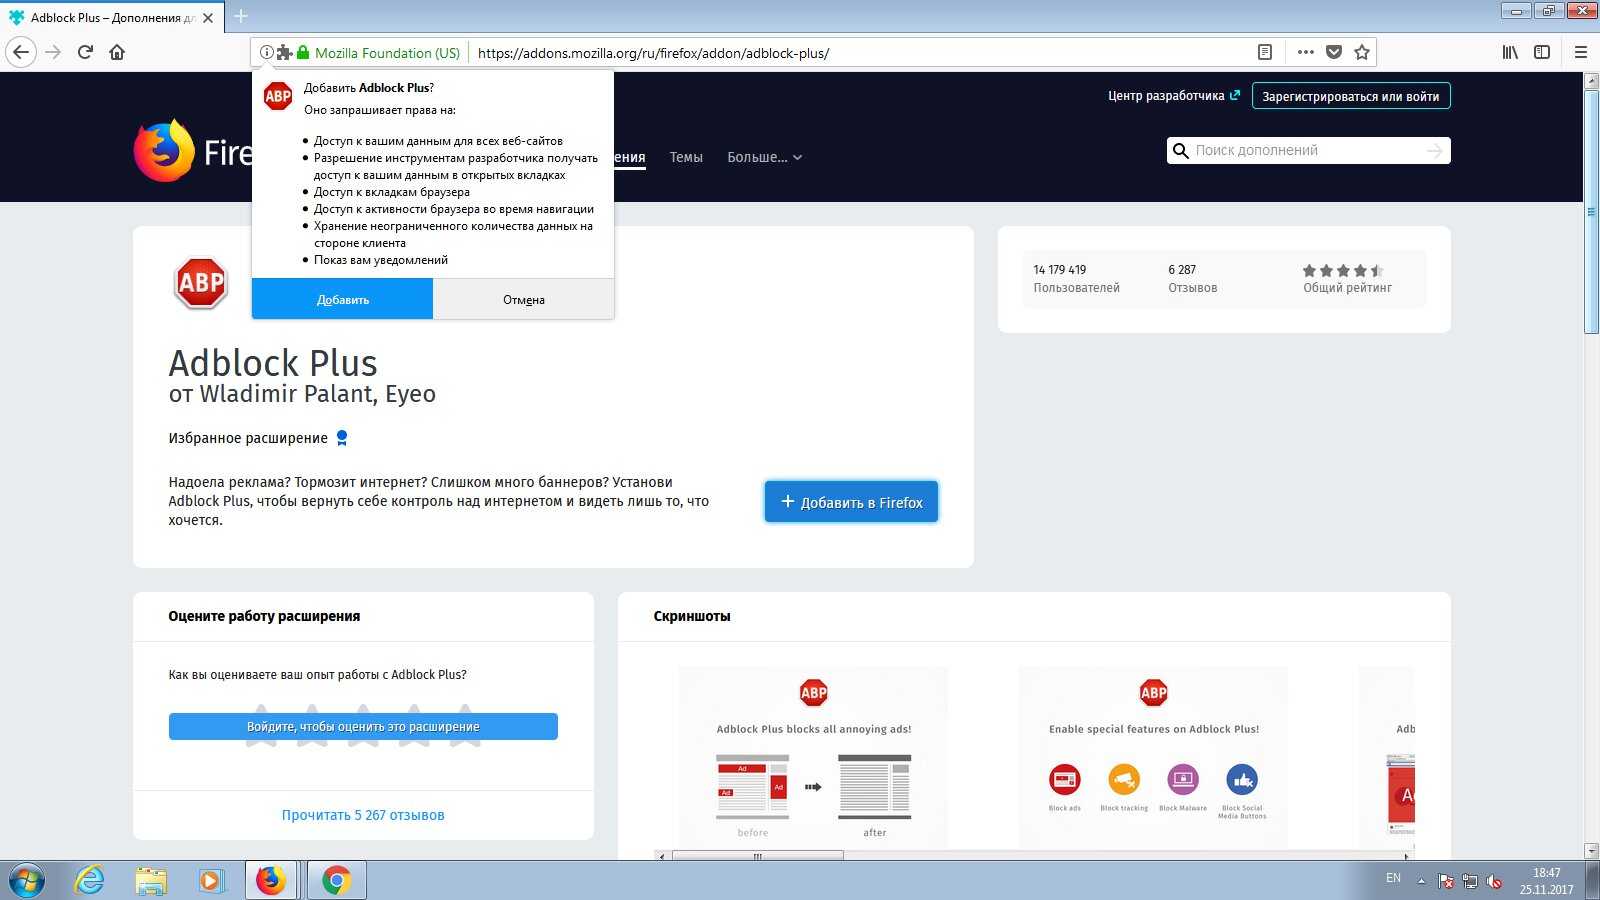Click Зарегистрироваться или войти button
The width and height of the screenshot is (1600, 900).
(1350, 96)
